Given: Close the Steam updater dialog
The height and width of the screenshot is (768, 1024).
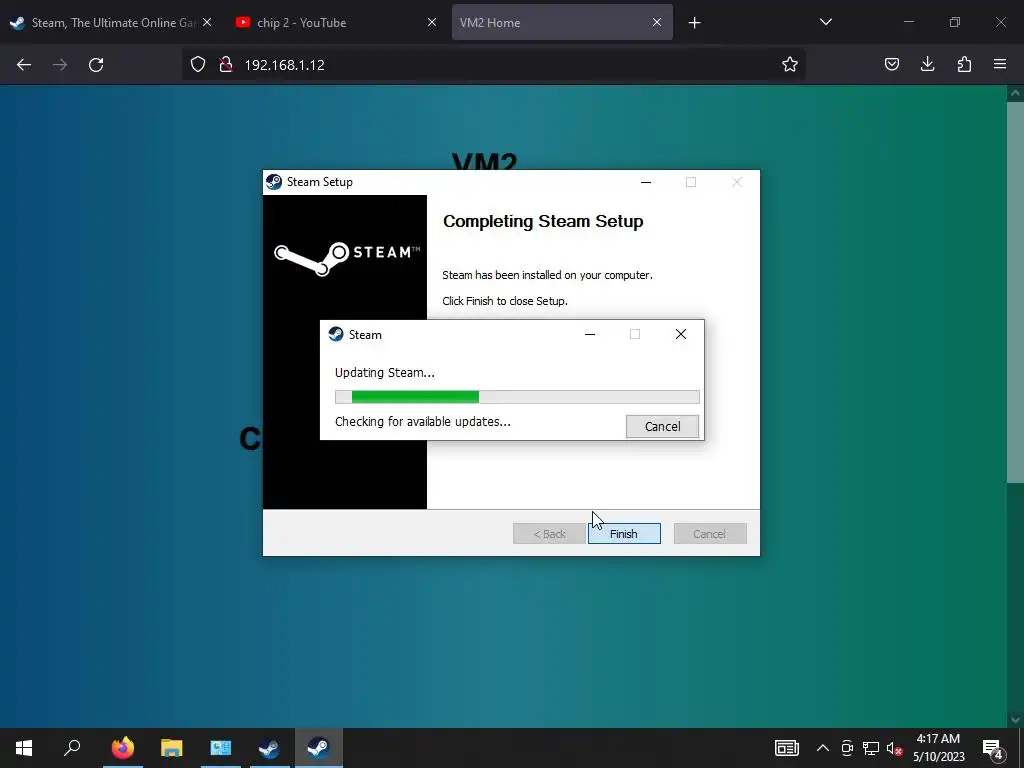Looking at the screenshot, I should 680,334.
